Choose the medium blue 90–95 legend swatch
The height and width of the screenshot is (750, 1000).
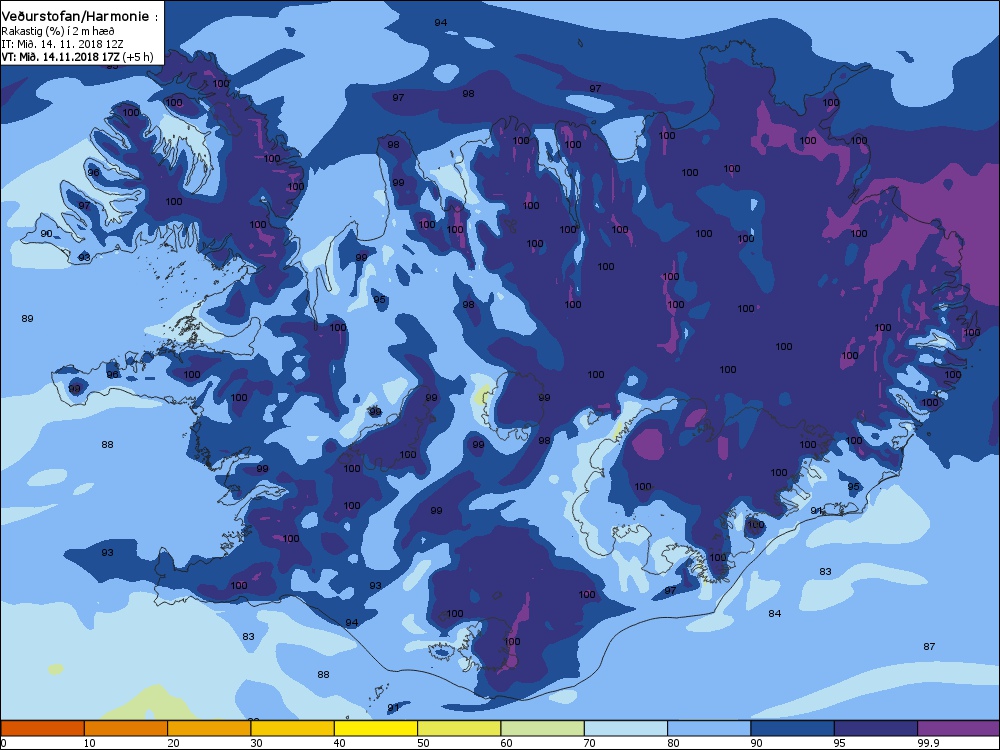click(x=793, y=728)
